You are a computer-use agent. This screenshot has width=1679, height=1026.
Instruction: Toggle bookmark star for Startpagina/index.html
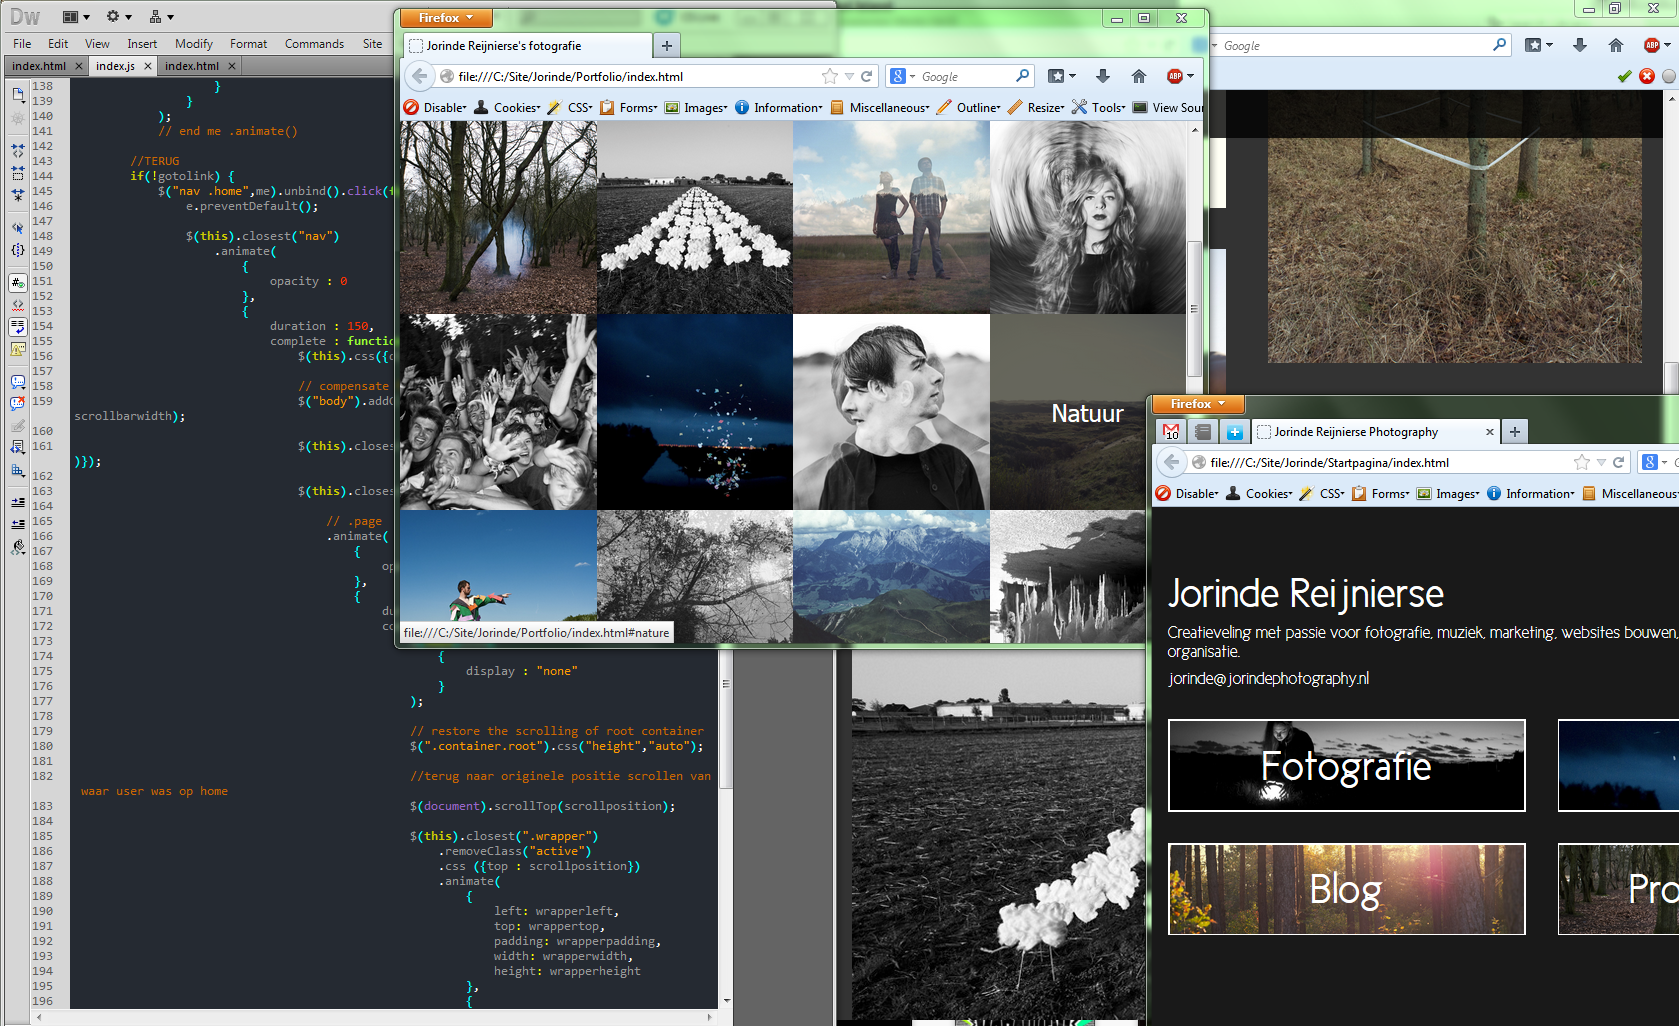pyautogui.click(x=1581, y=462)
